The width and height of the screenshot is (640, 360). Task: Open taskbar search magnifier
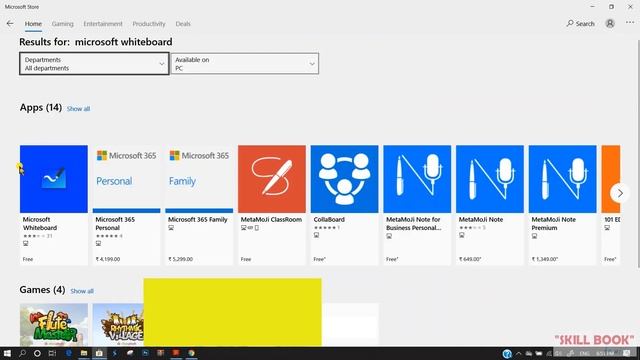pos(22,353)
